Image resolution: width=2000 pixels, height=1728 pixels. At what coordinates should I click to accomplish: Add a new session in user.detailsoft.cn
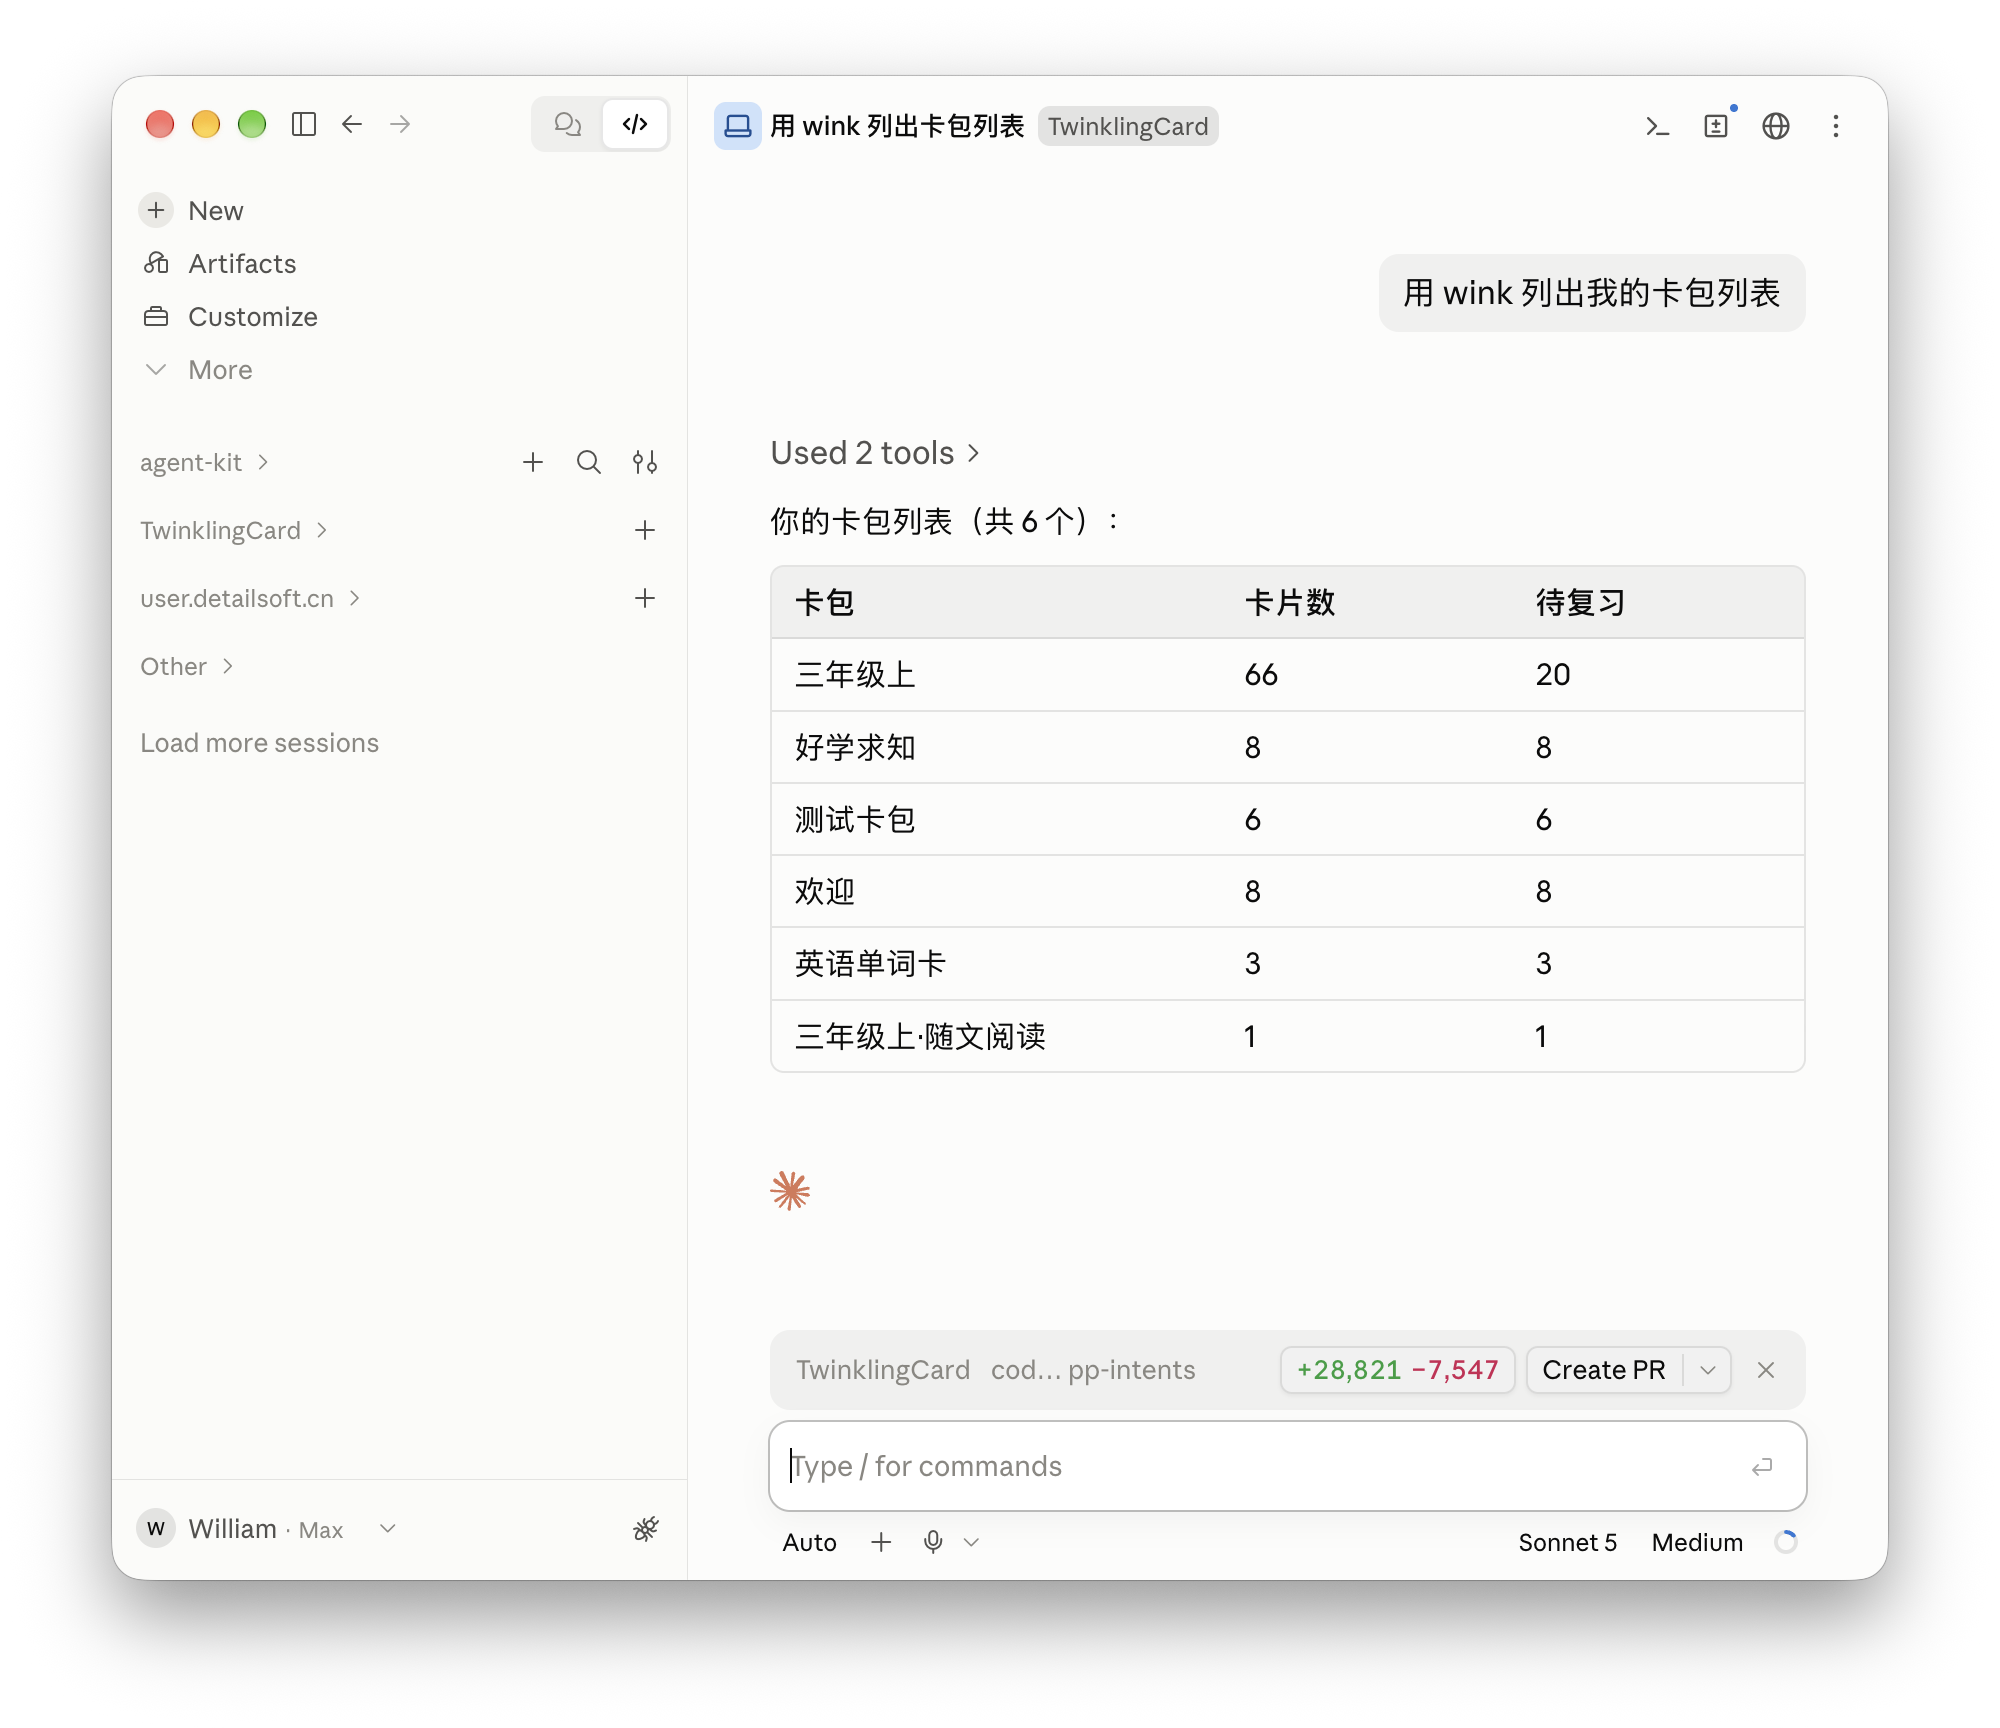pos(645,598)
